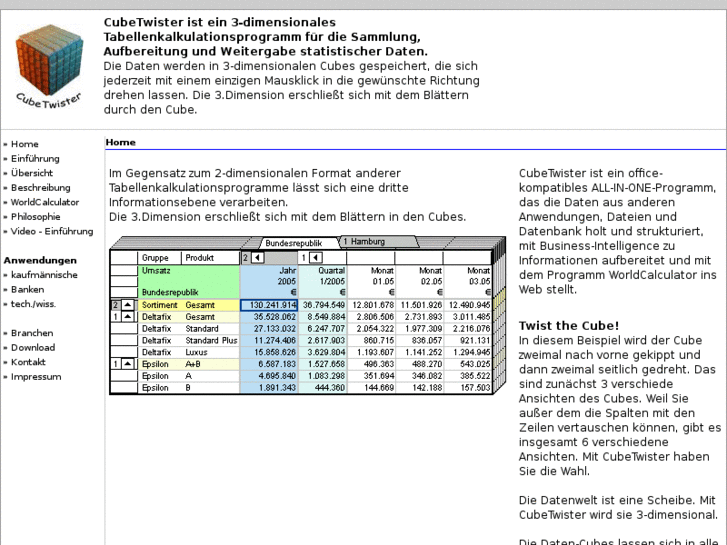Image resolution: width=727 pixels, height=545 pixels.
Task: Open the Download page link
Action: click(x=33, y=347)
